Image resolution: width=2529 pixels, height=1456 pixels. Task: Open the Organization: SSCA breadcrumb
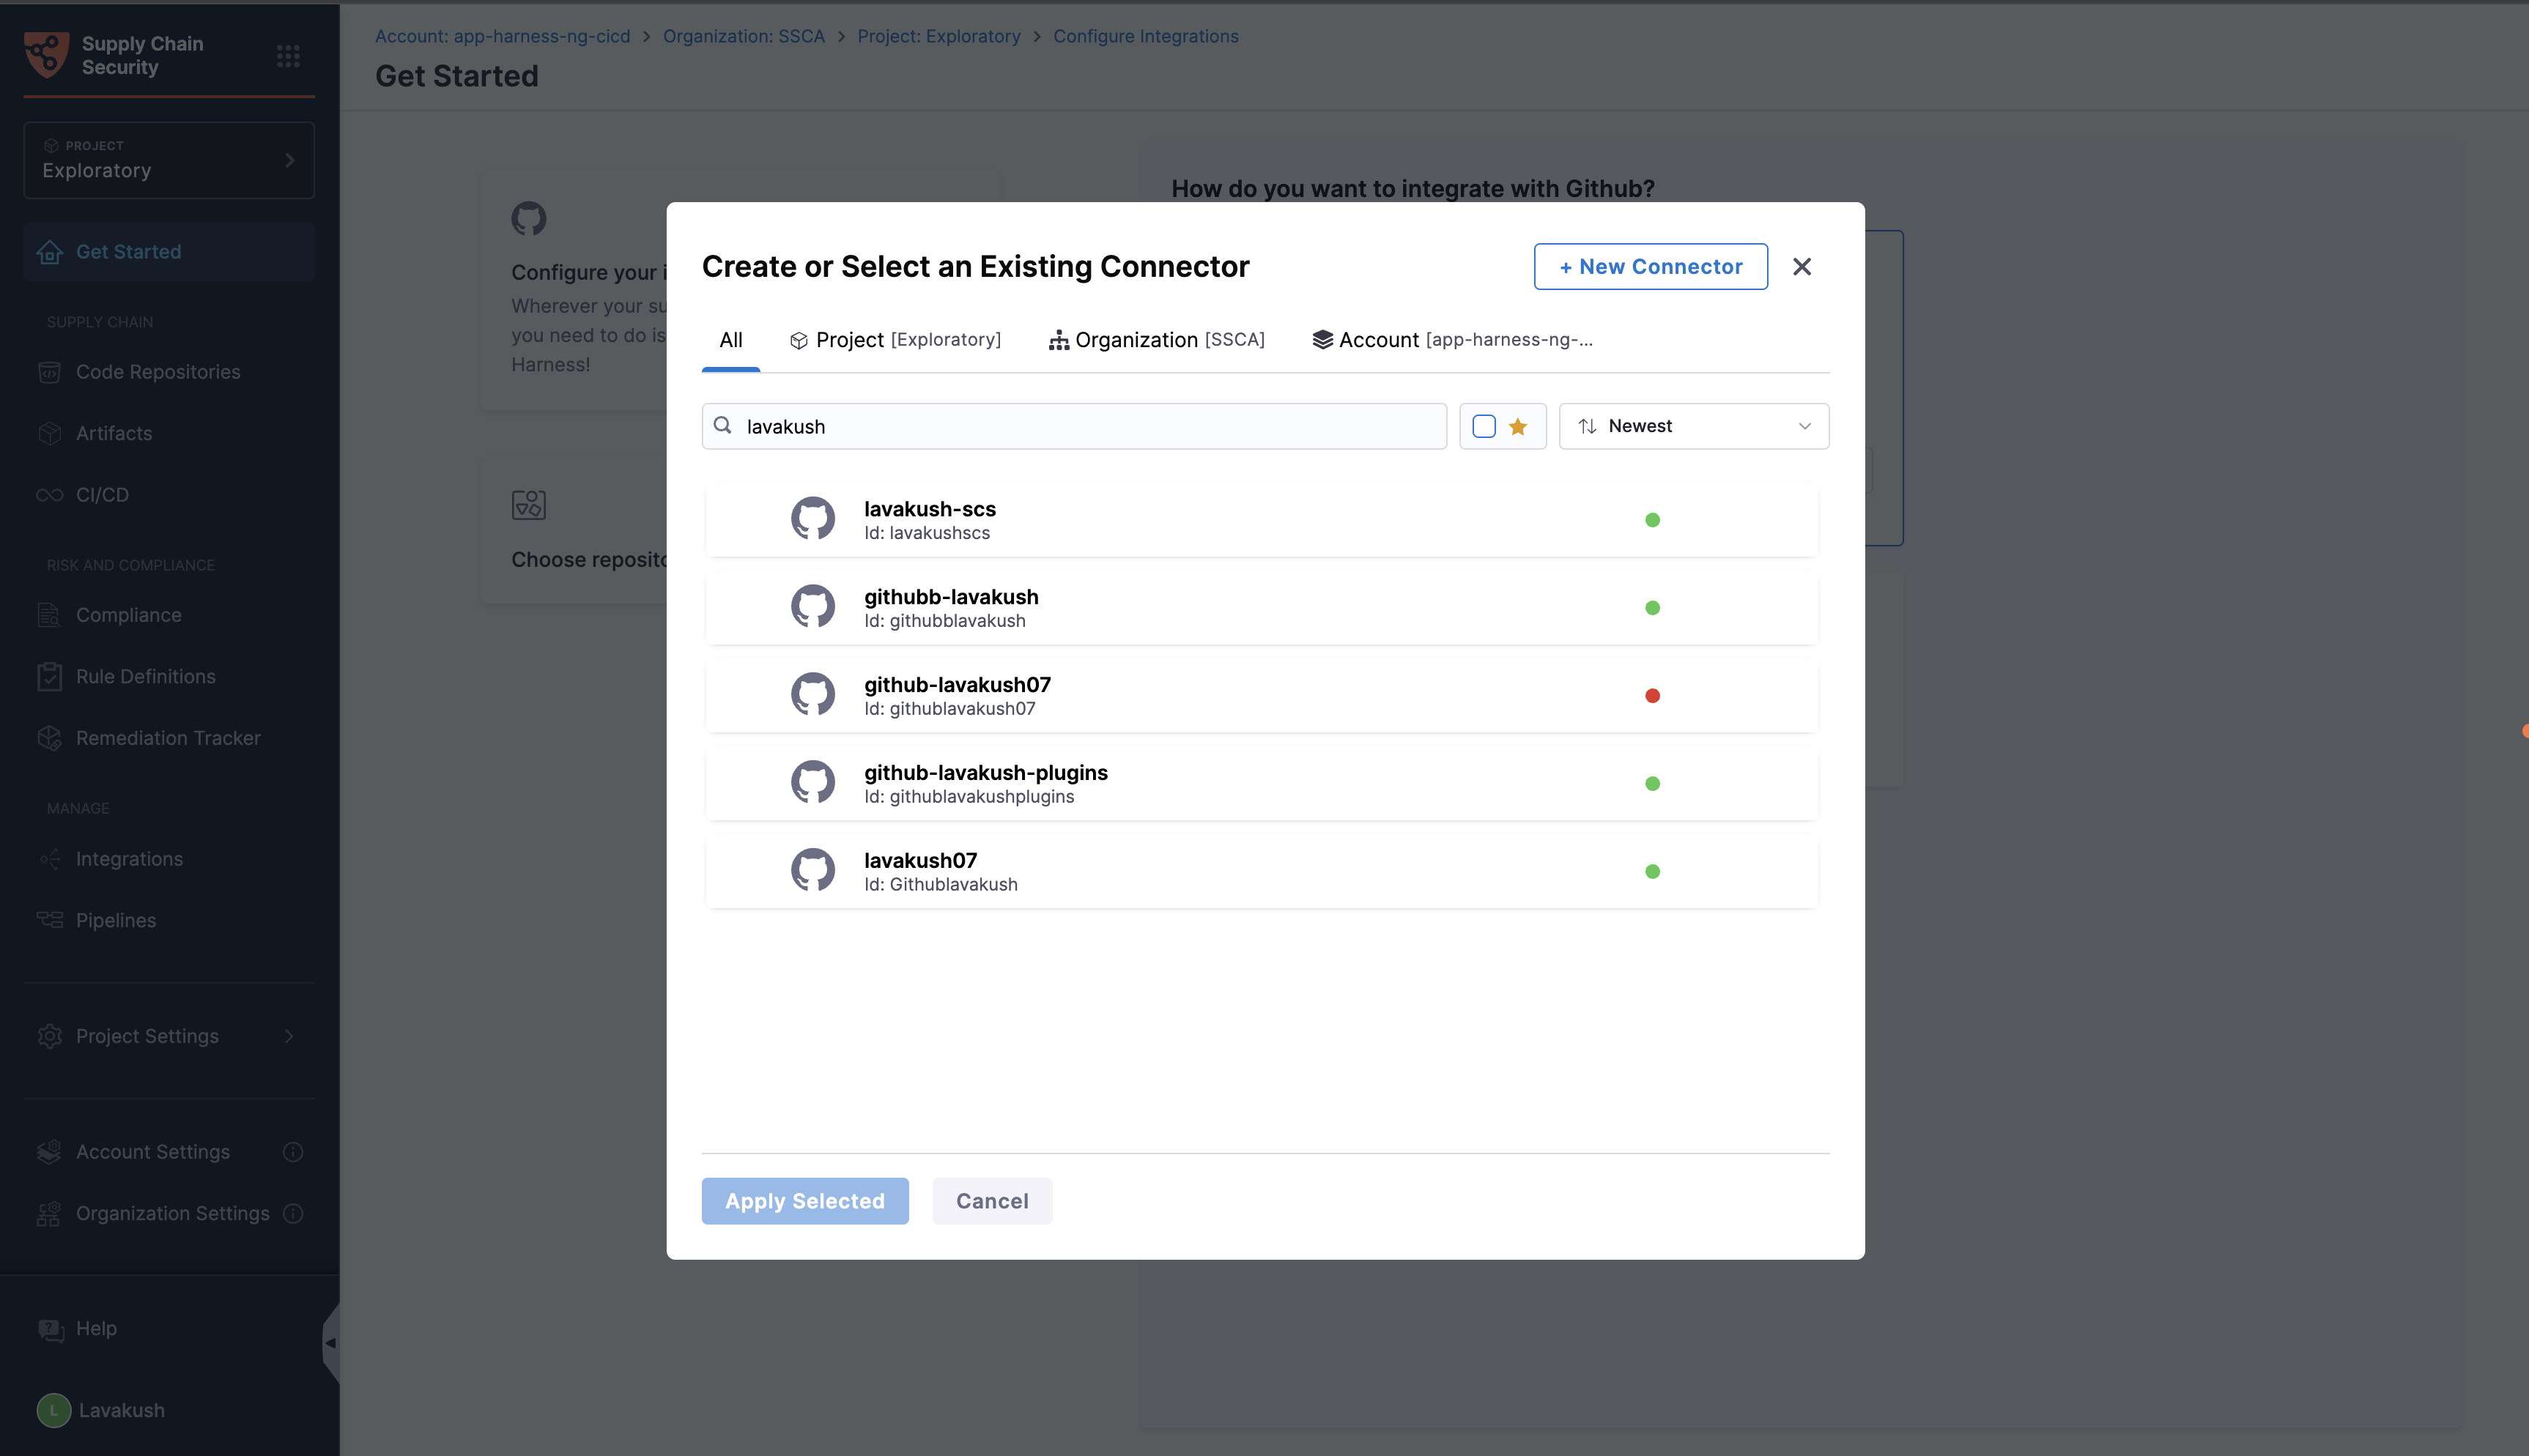[x=744, y=36]
